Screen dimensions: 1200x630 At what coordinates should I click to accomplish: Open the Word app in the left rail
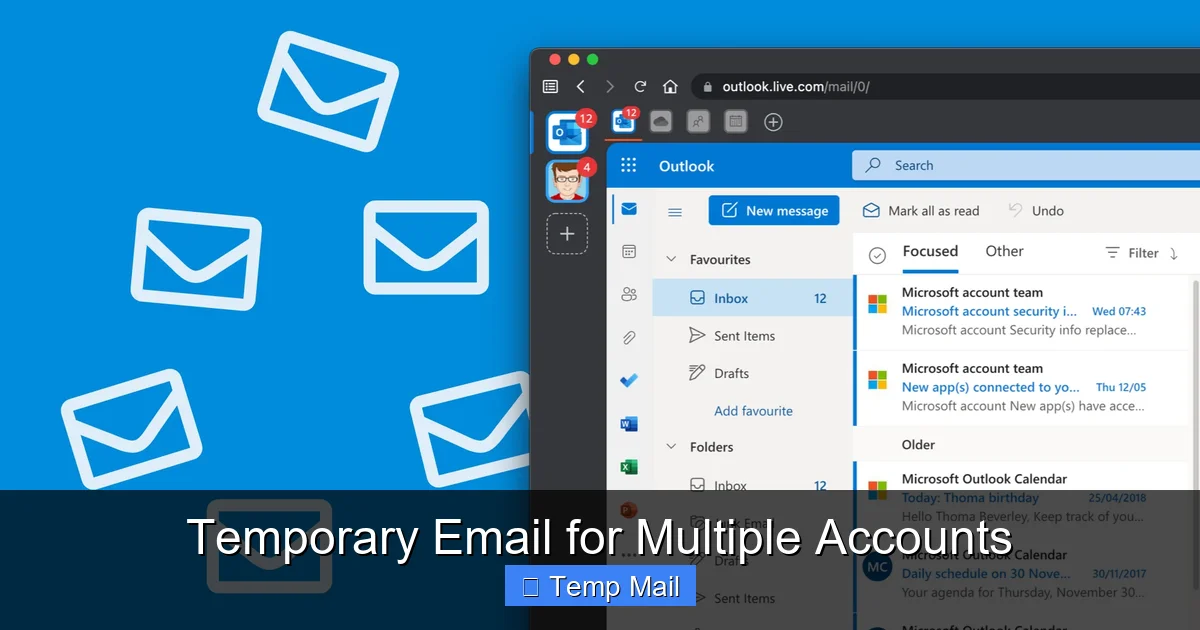point(629,424)
